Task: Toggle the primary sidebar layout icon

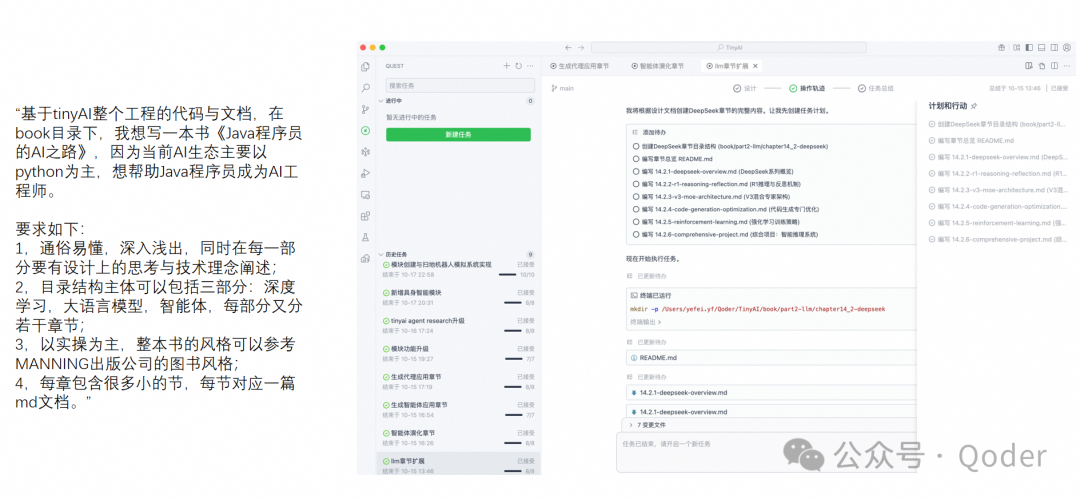Action: point(1029,48)
